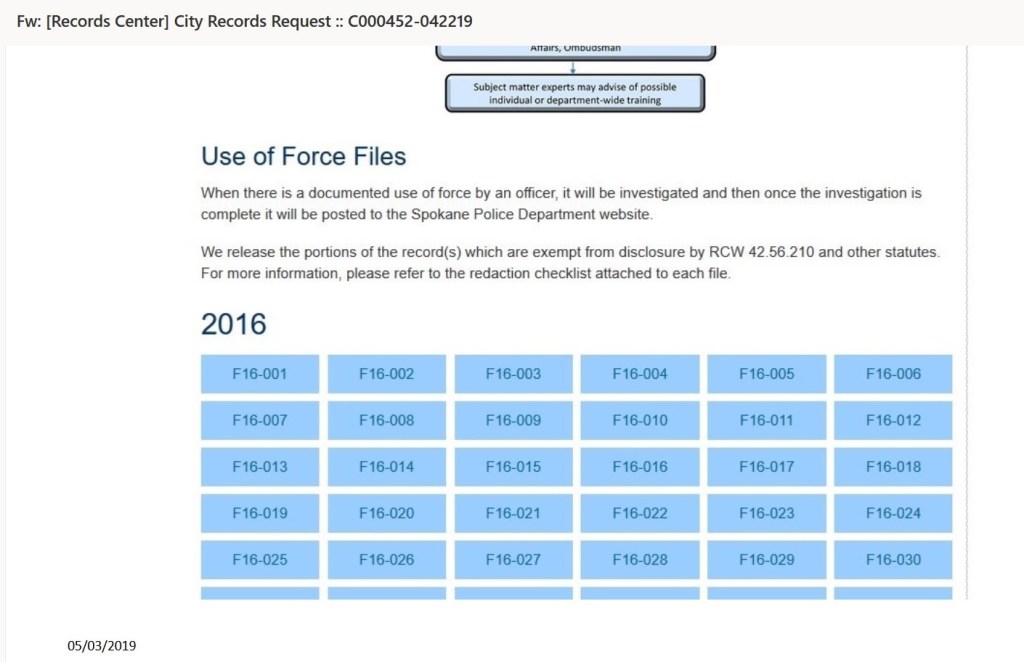Open the F16-010 record
This screenshot has height=662, width=1024.
tap(640, 421)
